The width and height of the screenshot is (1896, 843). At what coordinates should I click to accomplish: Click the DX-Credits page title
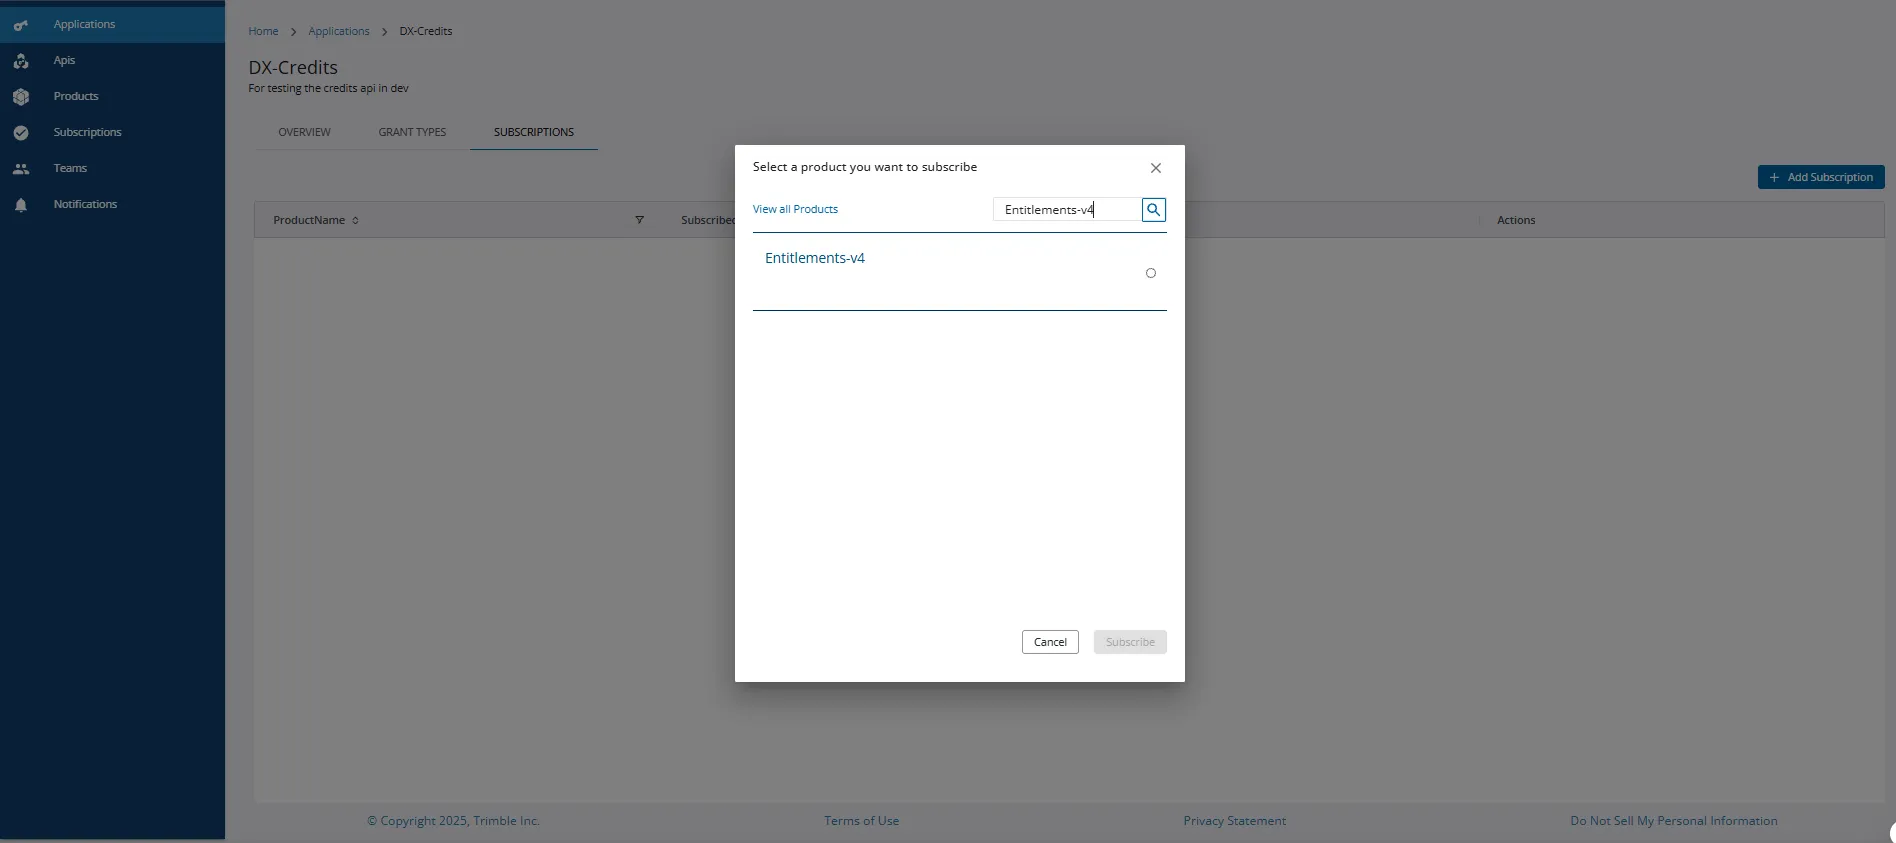tap(293, 67)
